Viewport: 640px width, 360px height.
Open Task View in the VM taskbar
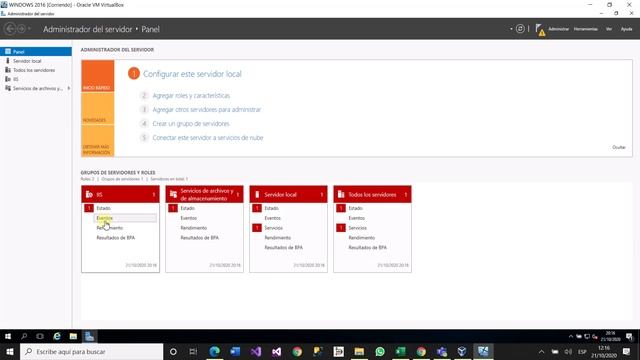(40, 336)
